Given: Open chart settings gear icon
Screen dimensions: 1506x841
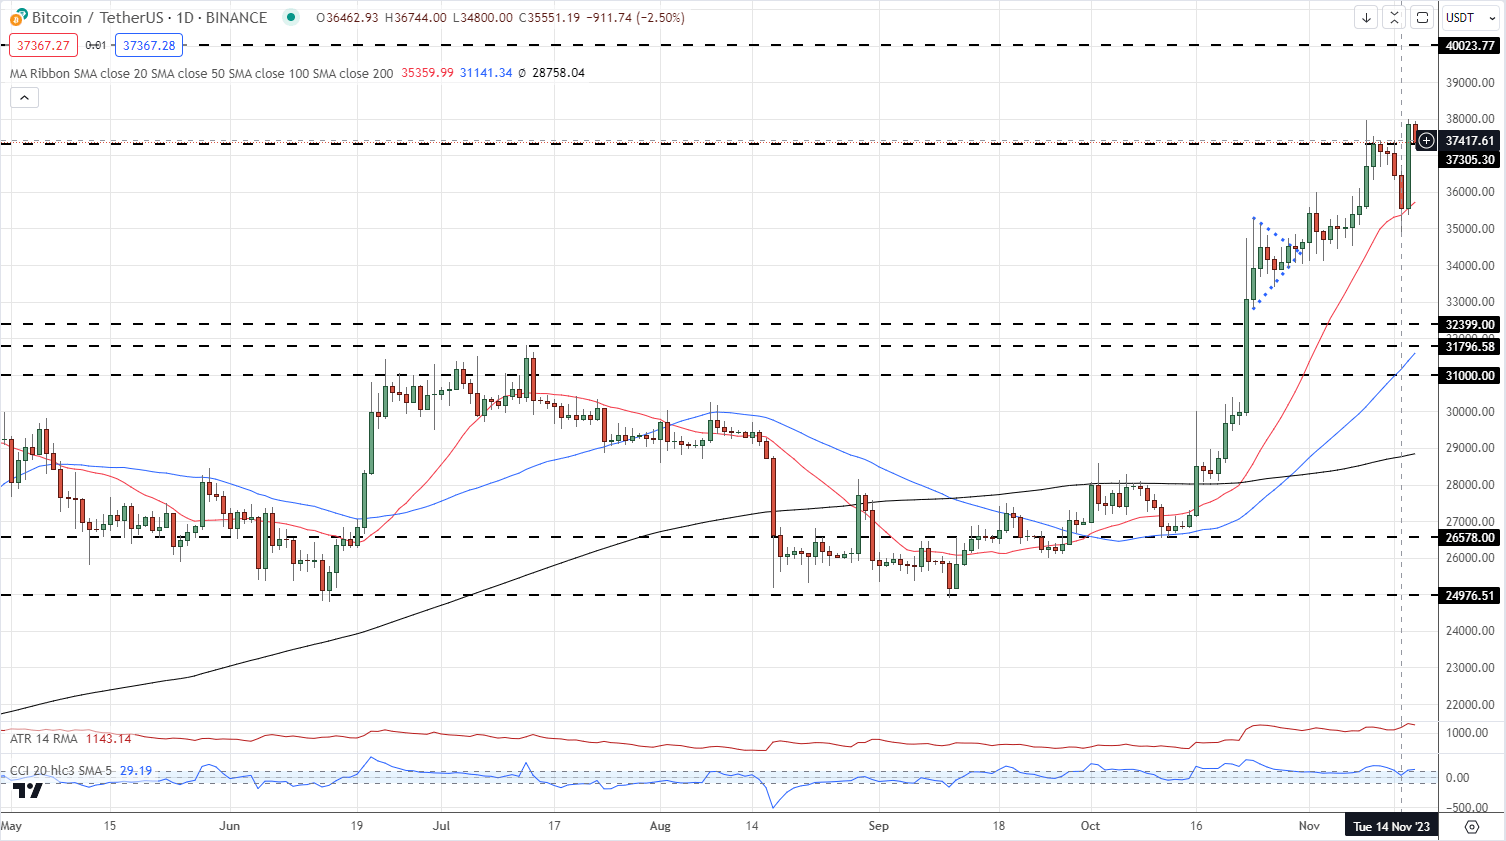Looking at the screenshot, I should click(1471, 826).
